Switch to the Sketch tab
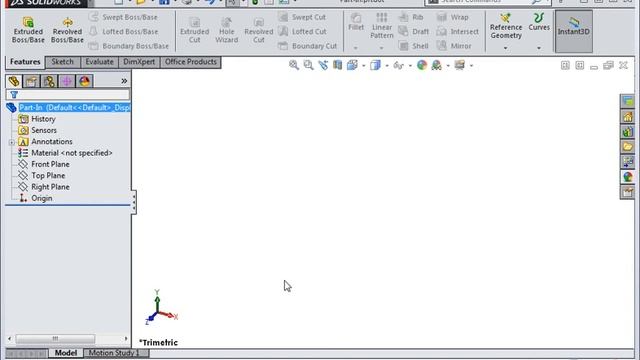640x360 pixels. pyautogui.click(x=62, y=62)
